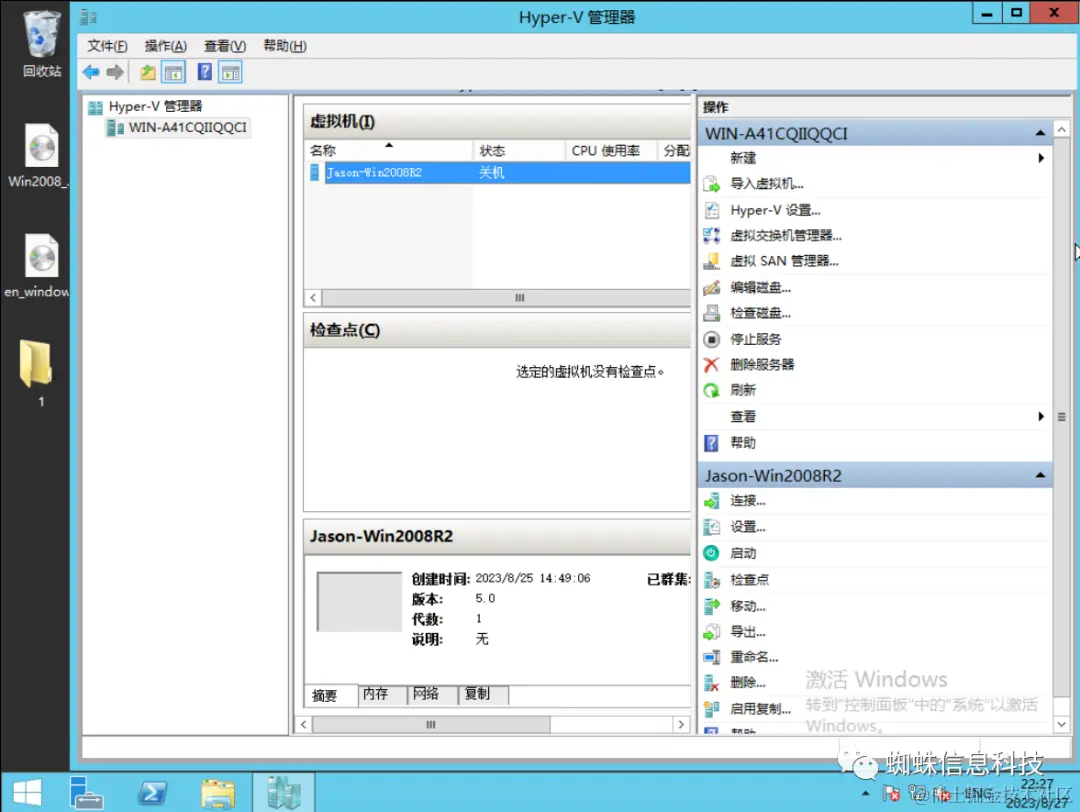Open the 操作(A) menu

pyautogui.click(x=165, y=46)
